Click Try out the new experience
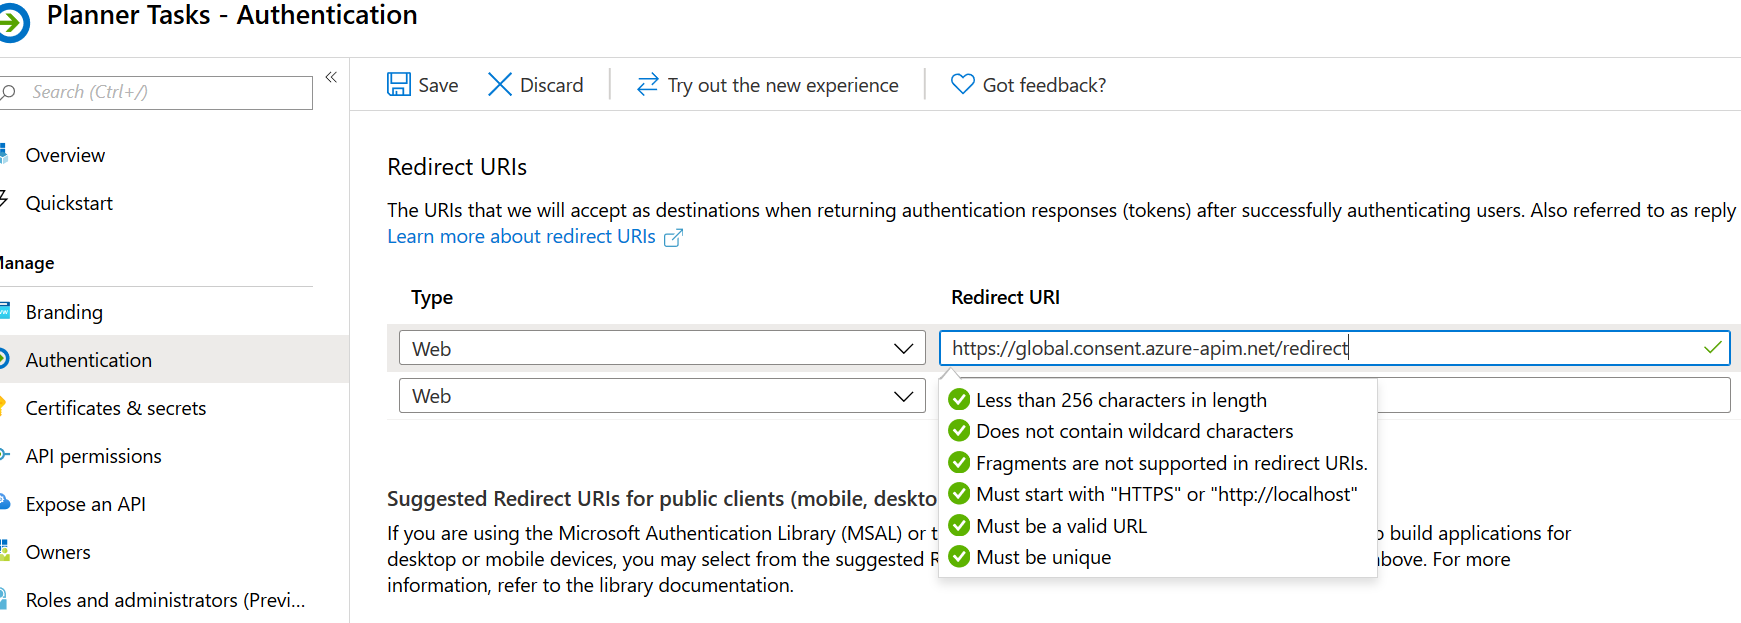The image size is (1741, 623). point(782,85)
